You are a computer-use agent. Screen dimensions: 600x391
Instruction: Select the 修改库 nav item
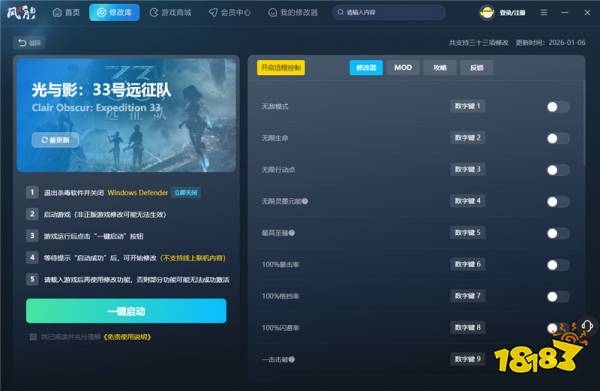click(114, 13)
